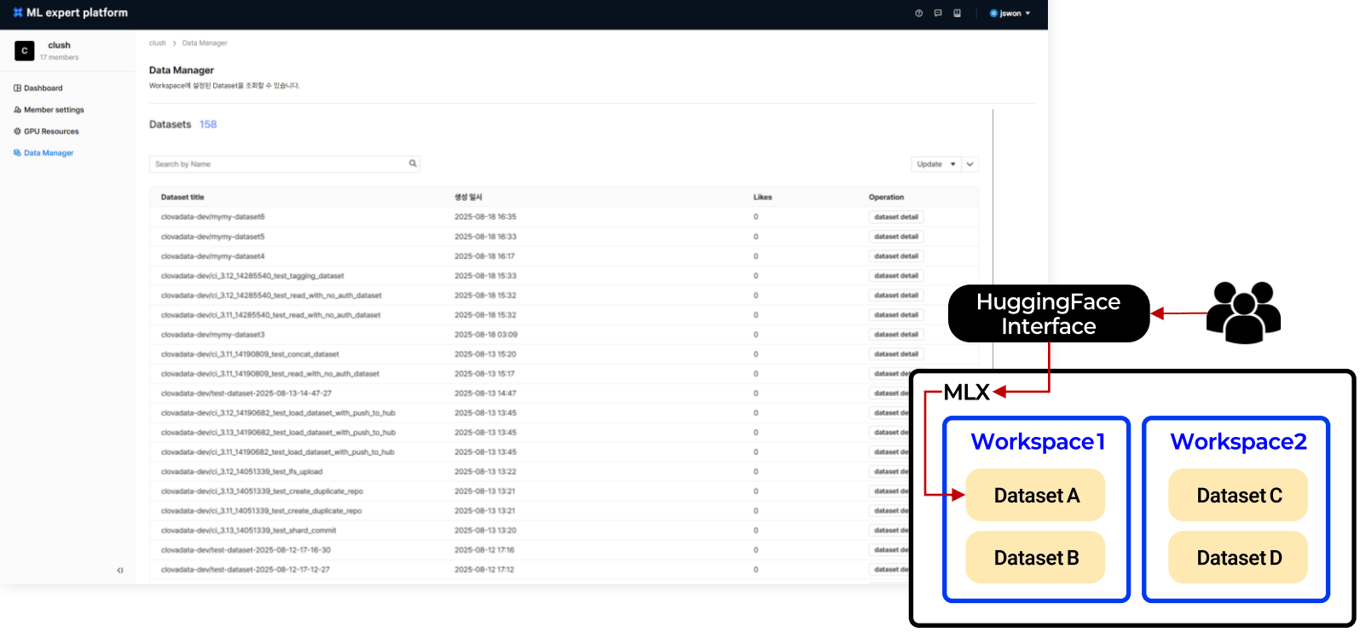
Task: Open dataset detail for mymy-dataset3
Action: 896,334
